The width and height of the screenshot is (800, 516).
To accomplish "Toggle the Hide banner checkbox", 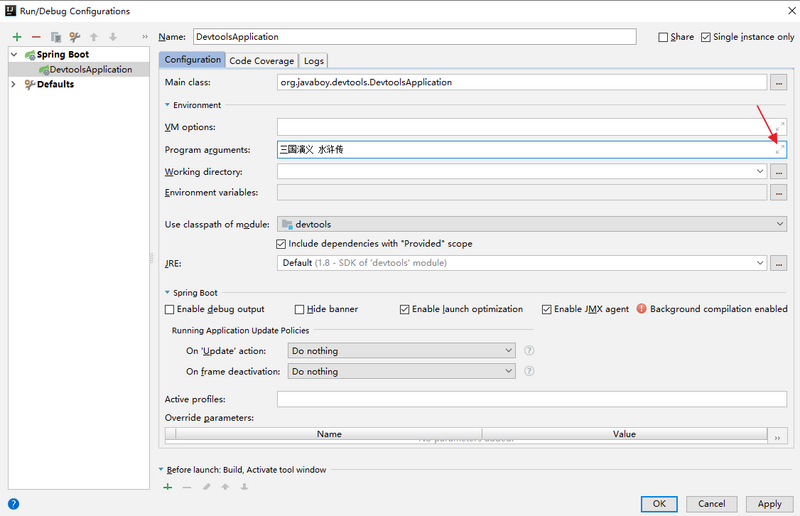I will click(x=300, y=309).
